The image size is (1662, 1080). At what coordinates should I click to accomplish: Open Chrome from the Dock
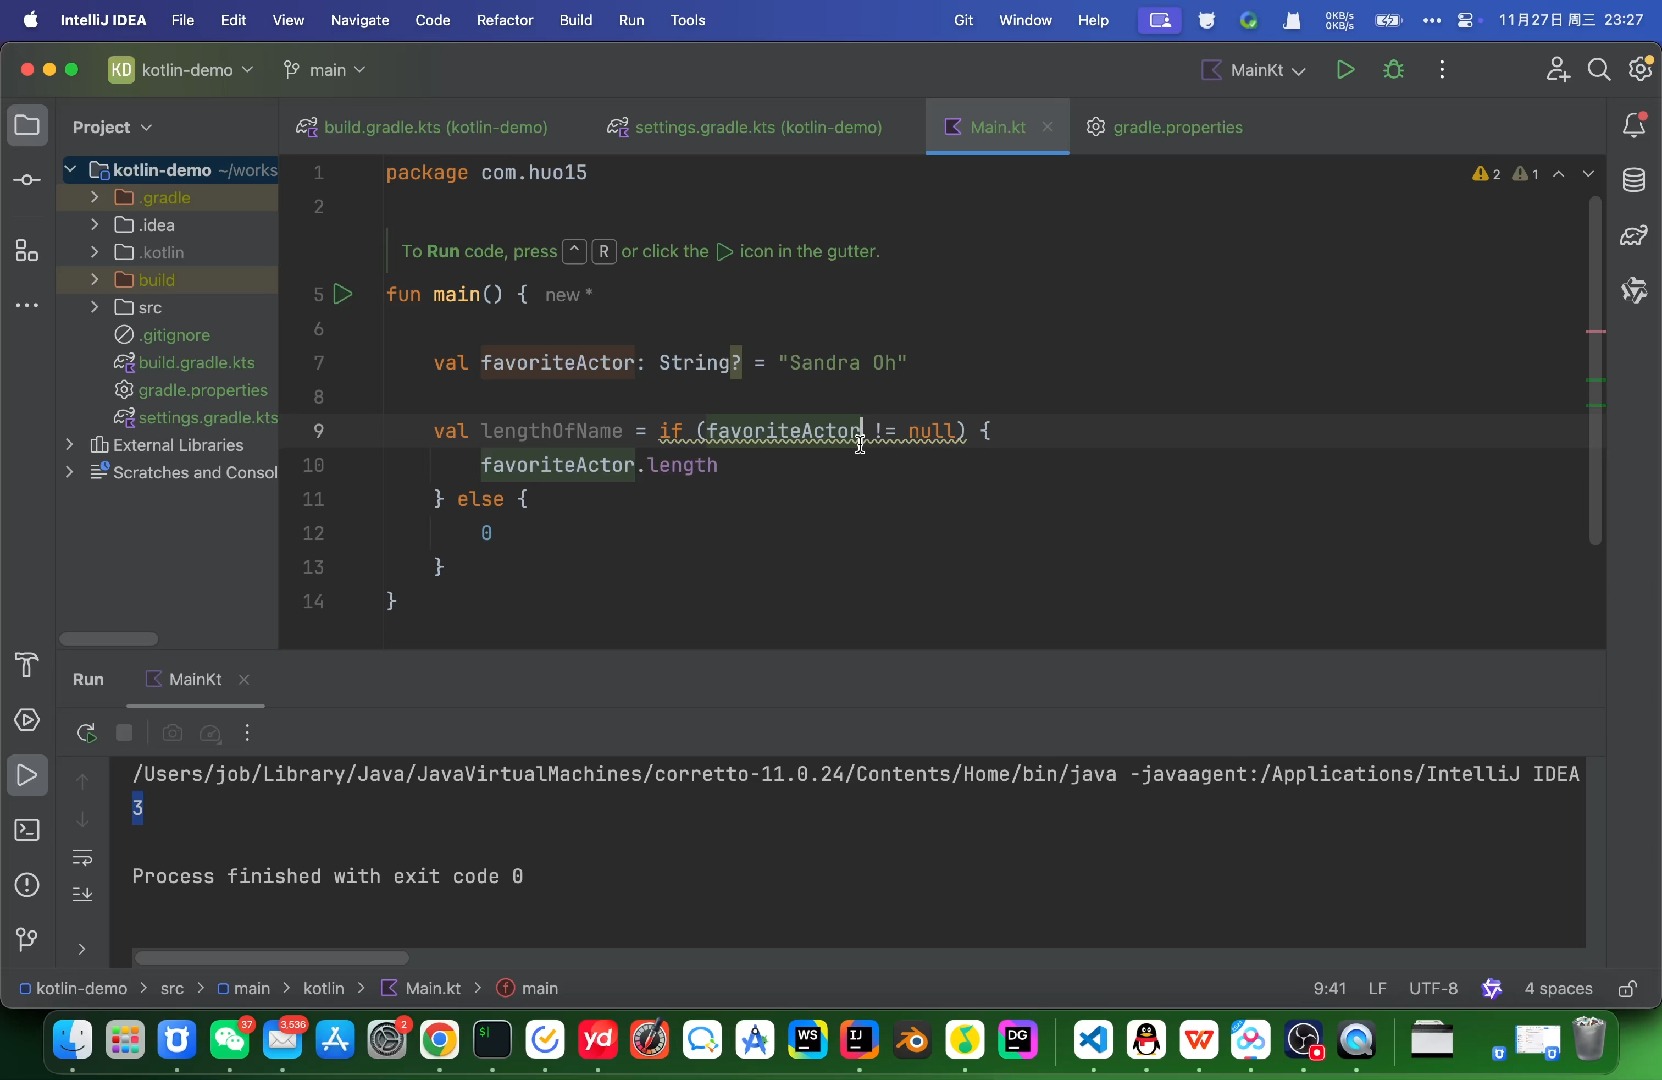(440, 1041)
